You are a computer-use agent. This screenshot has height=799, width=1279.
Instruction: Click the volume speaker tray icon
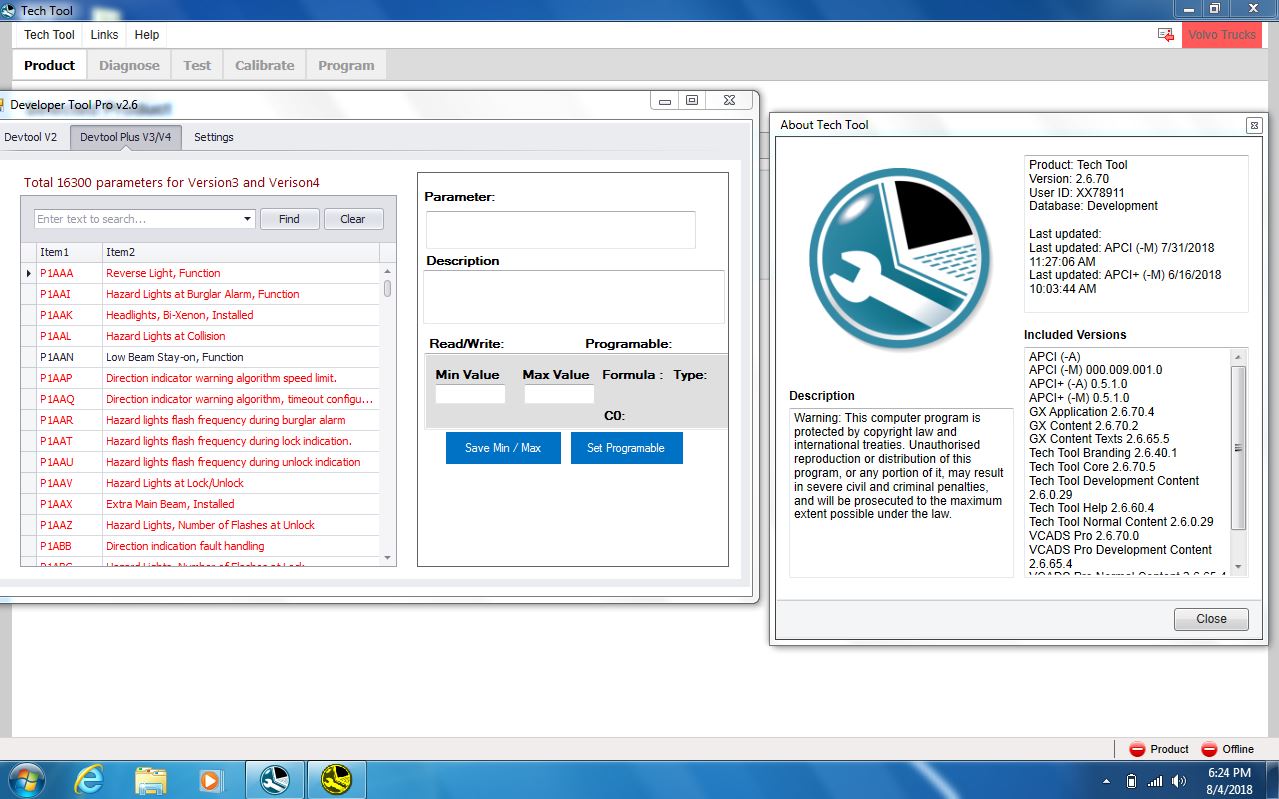(x=1179, y=781)
